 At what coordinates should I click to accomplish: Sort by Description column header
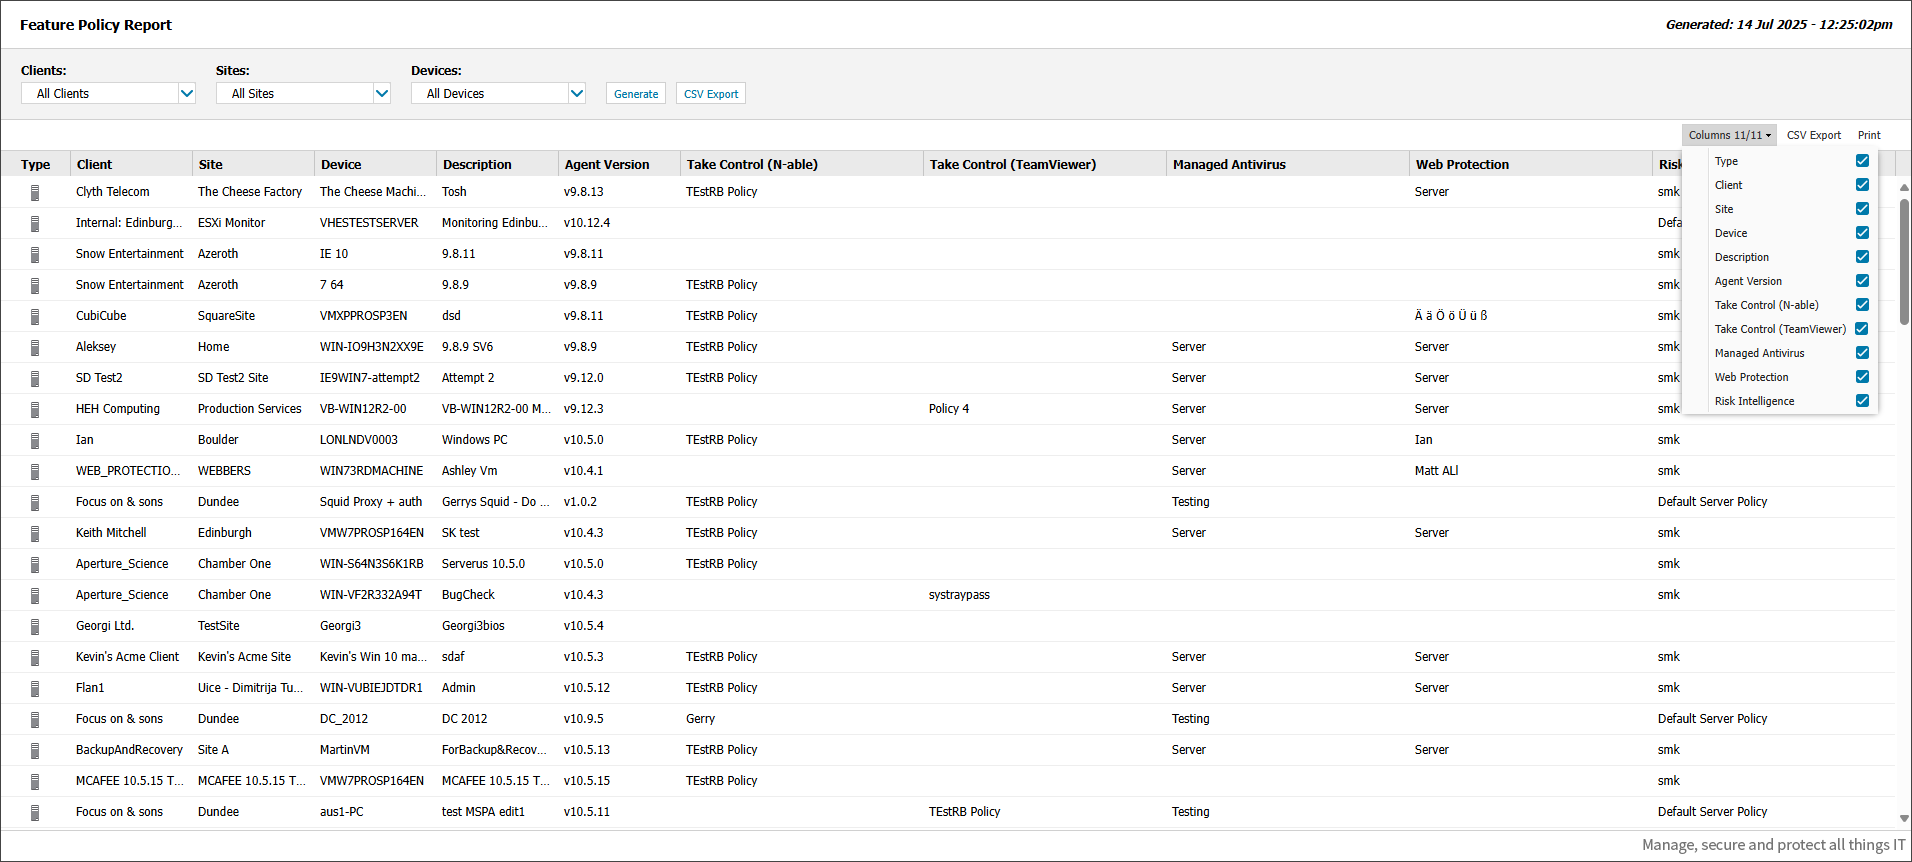pos(497,164)
